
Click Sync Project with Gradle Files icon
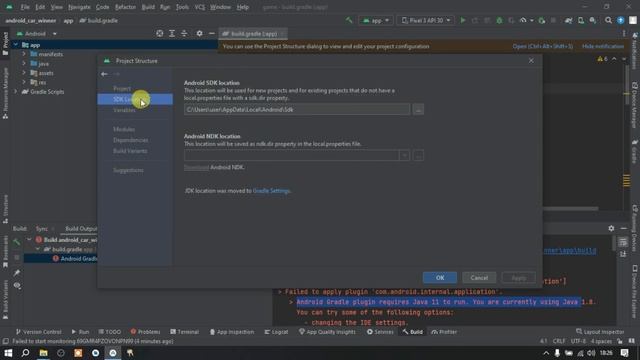coord(568,20)
